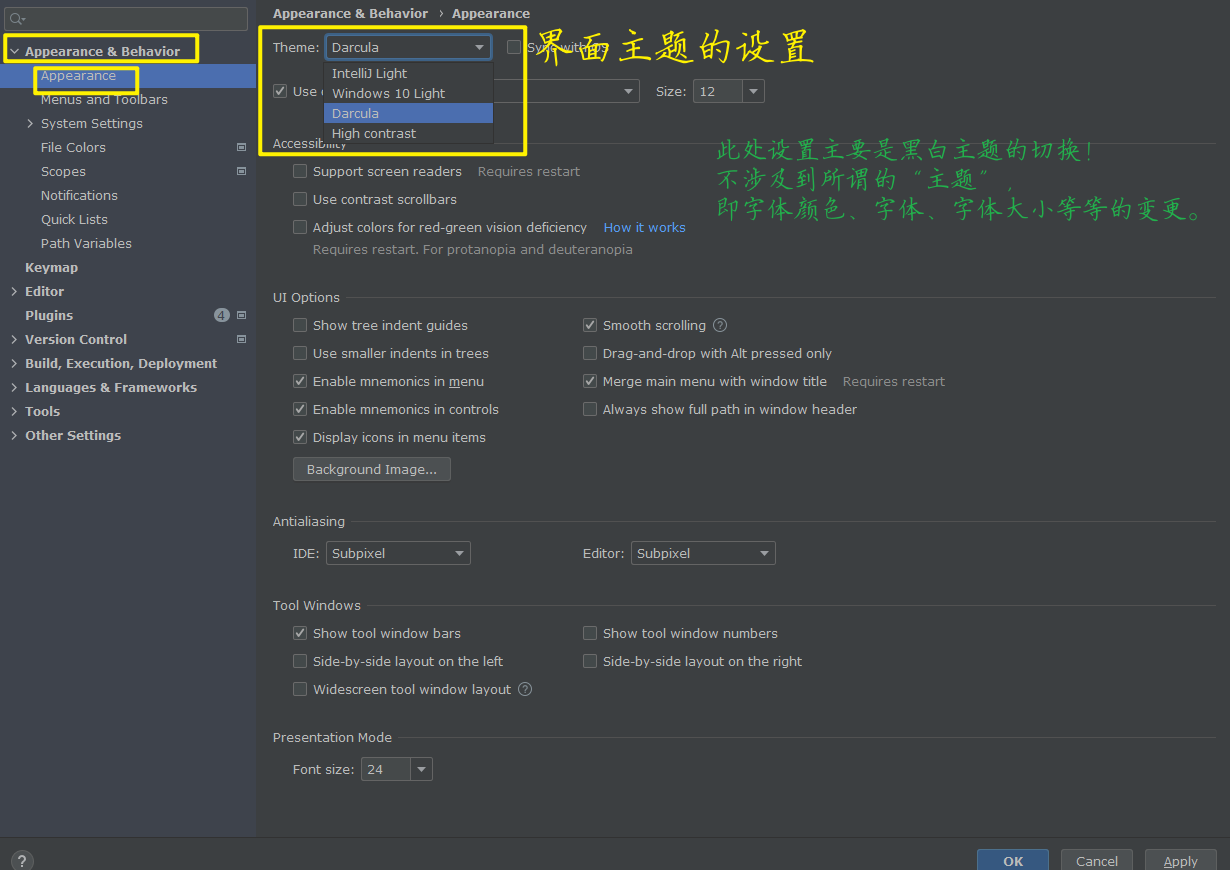Toggle Adjust colors for red-green vision deficiency
Image resolution: width=1230 pixels, height=870 pixels.
coord(300,227)
